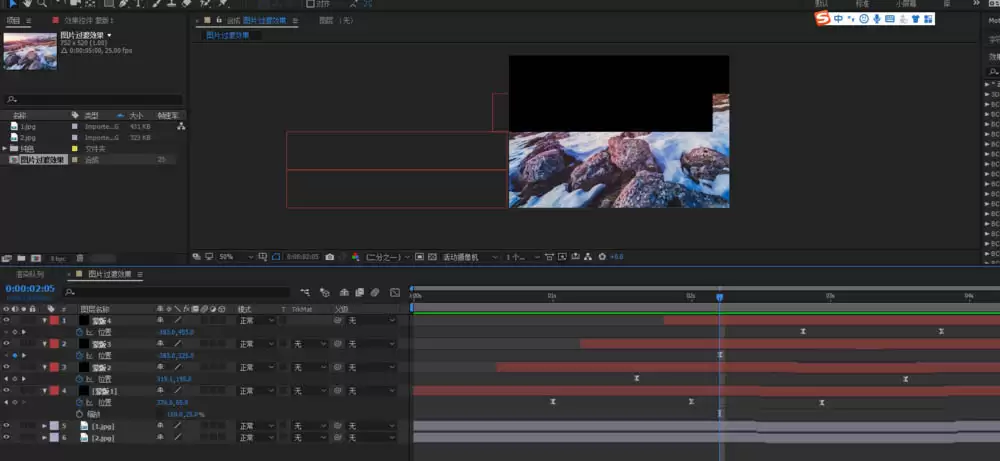The image size is (1000, 461).
Task: Open the 50% magnification dropdown
Action: point(236,257)
